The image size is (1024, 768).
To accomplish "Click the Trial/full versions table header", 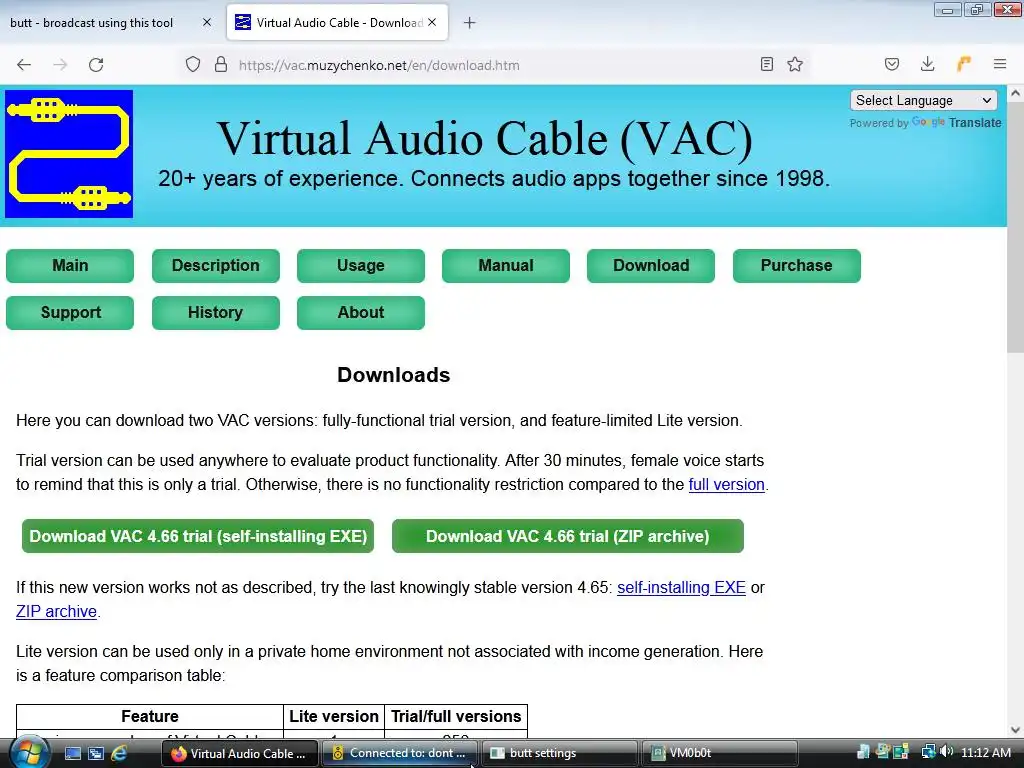I will (x=456, y=716).
